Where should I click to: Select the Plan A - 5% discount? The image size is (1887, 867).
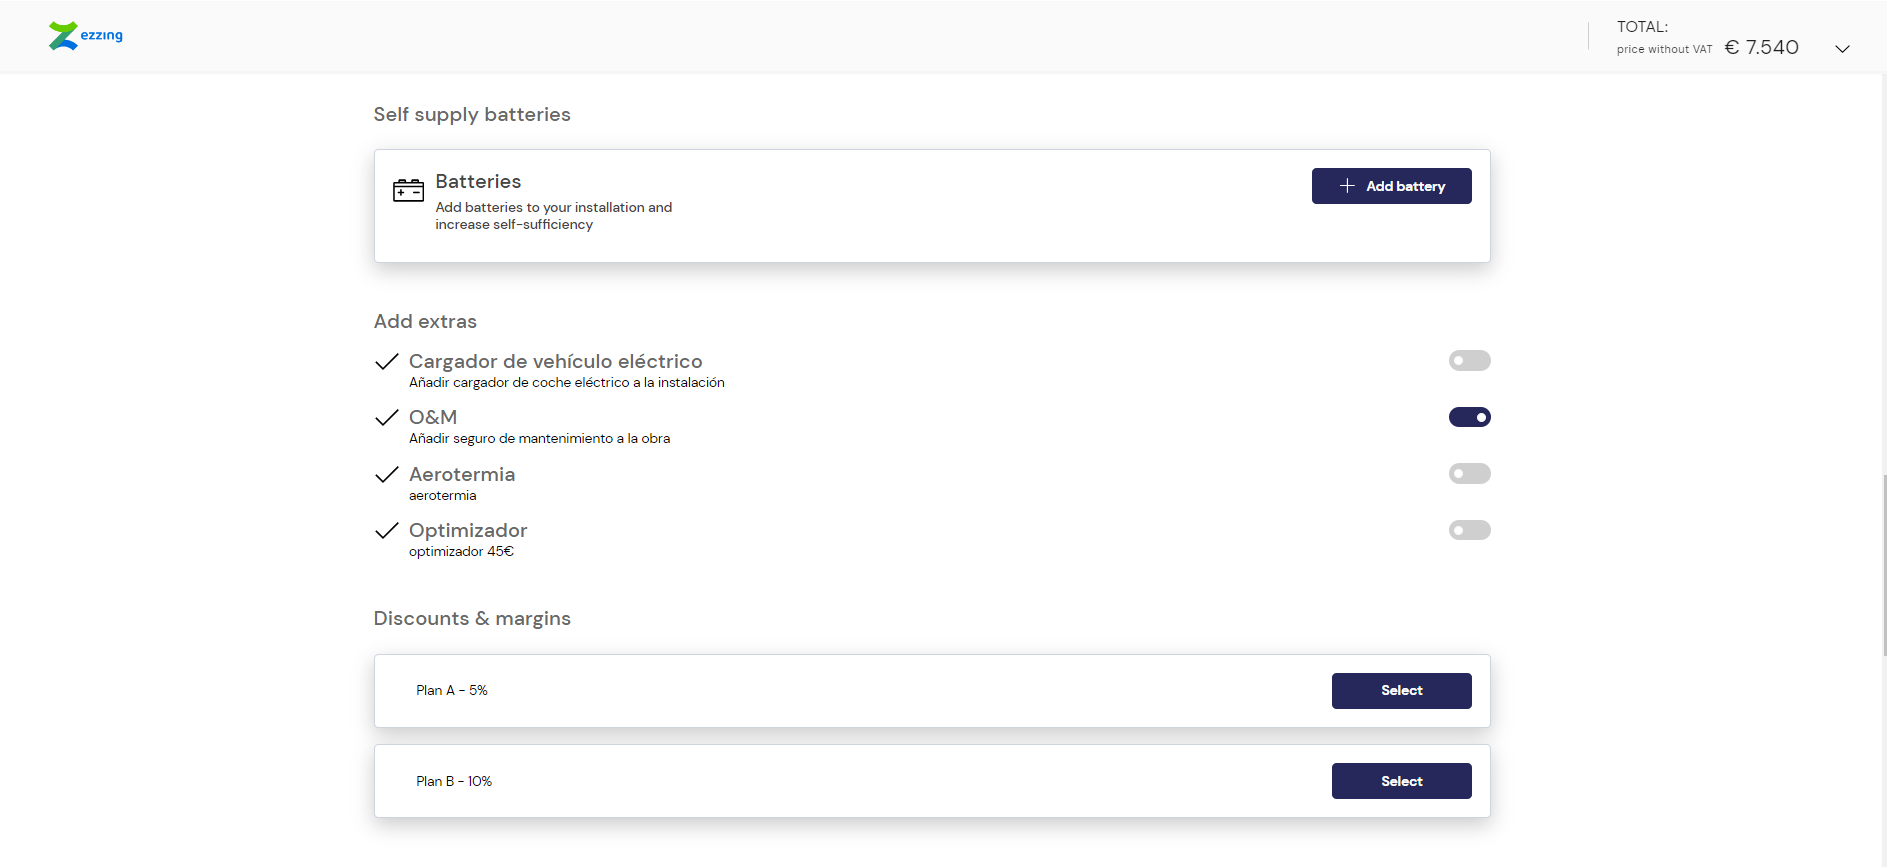pos(1401,691)
